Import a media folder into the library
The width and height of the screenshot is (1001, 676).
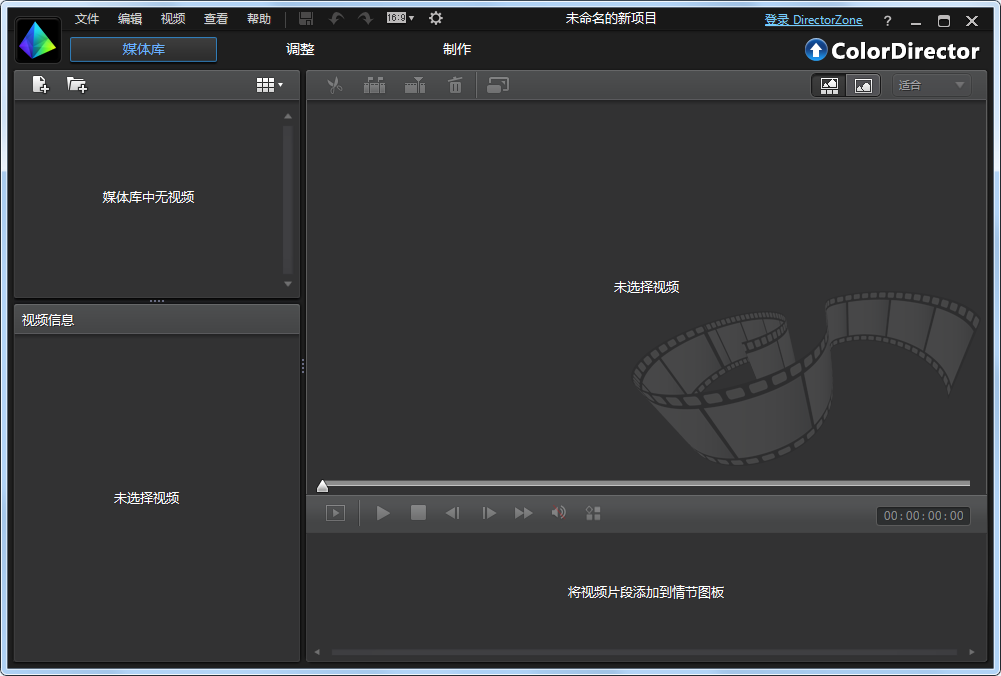tap(75, 85)
